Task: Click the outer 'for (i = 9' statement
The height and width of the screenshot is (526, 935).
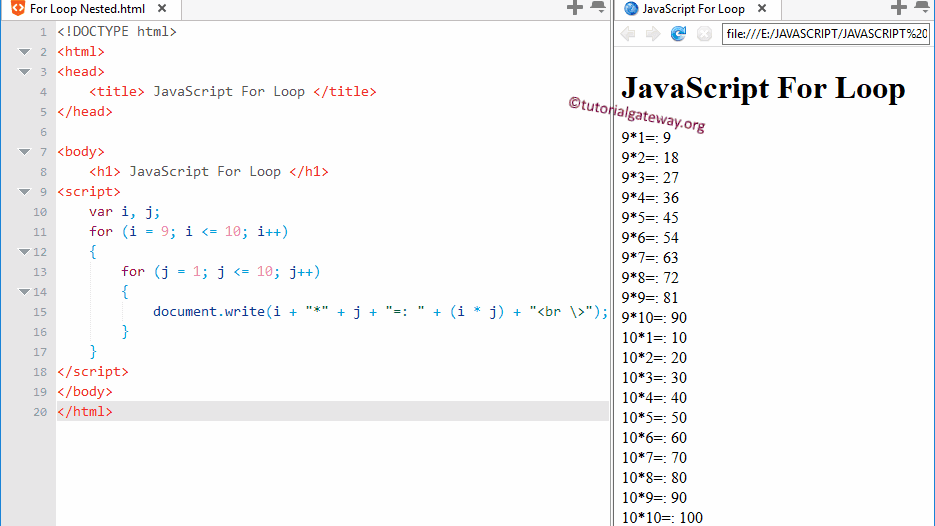Action: (188, 231)
